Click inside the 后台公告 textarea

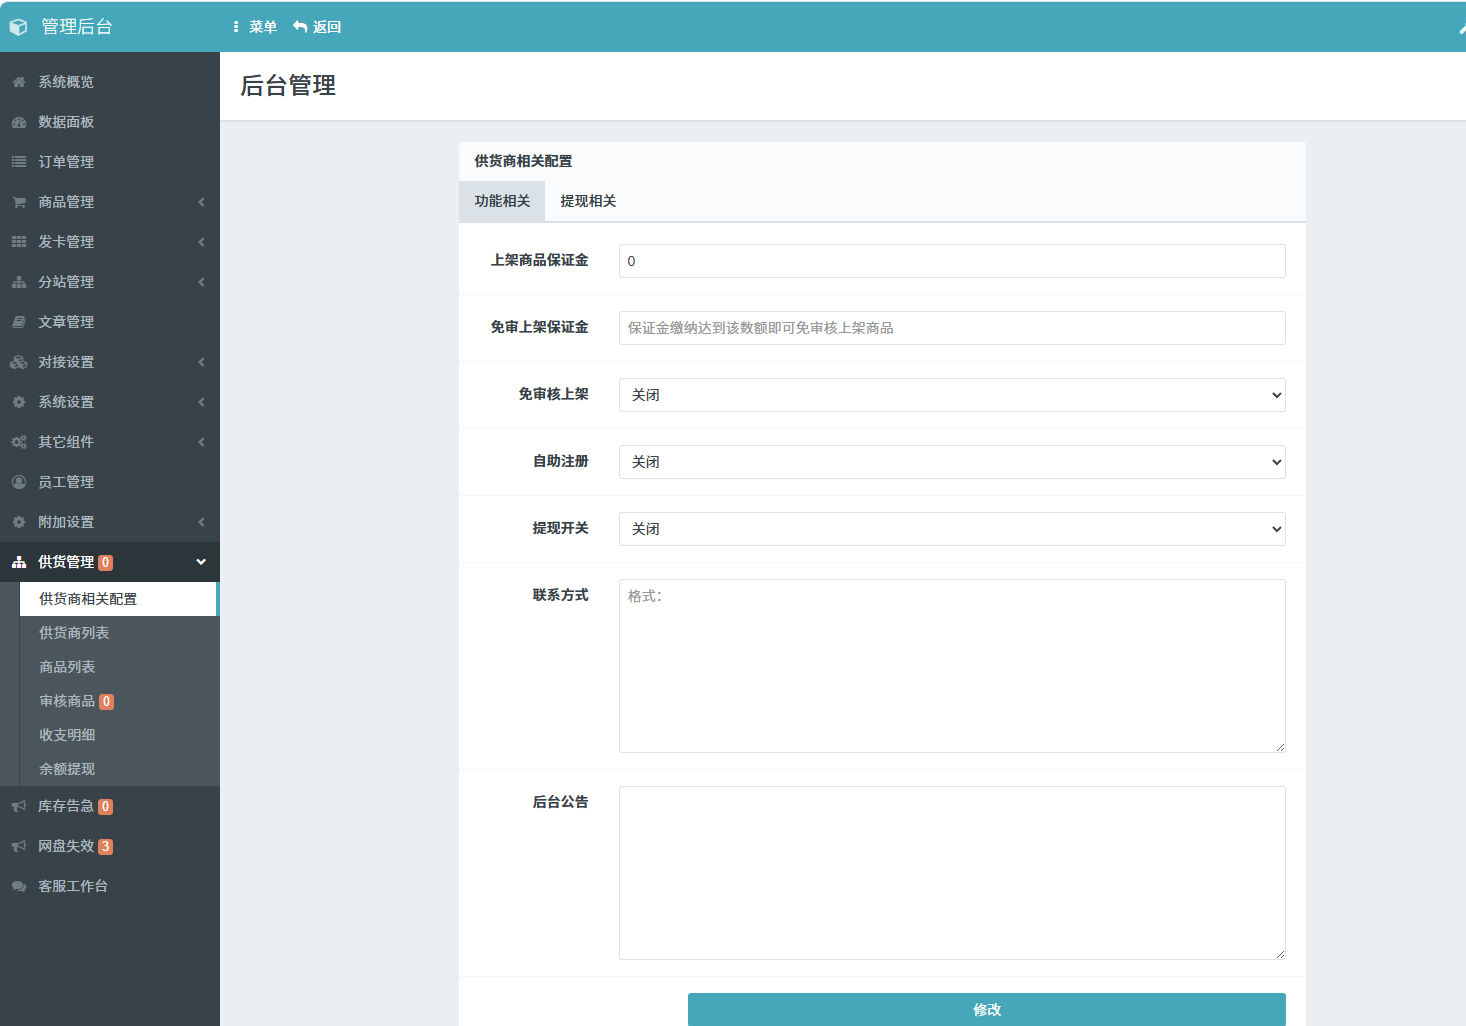pyautogui.click(x=952, y=873)
